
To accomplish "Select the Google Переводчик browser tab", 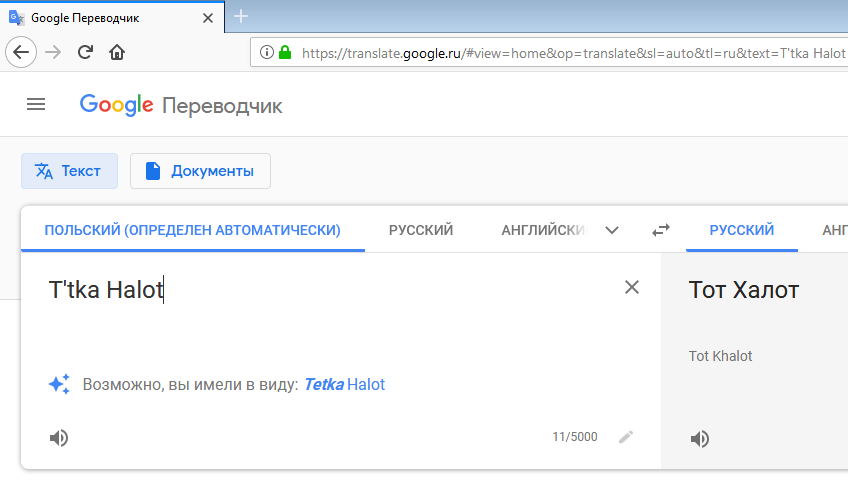I will click(x=112, y=18).
